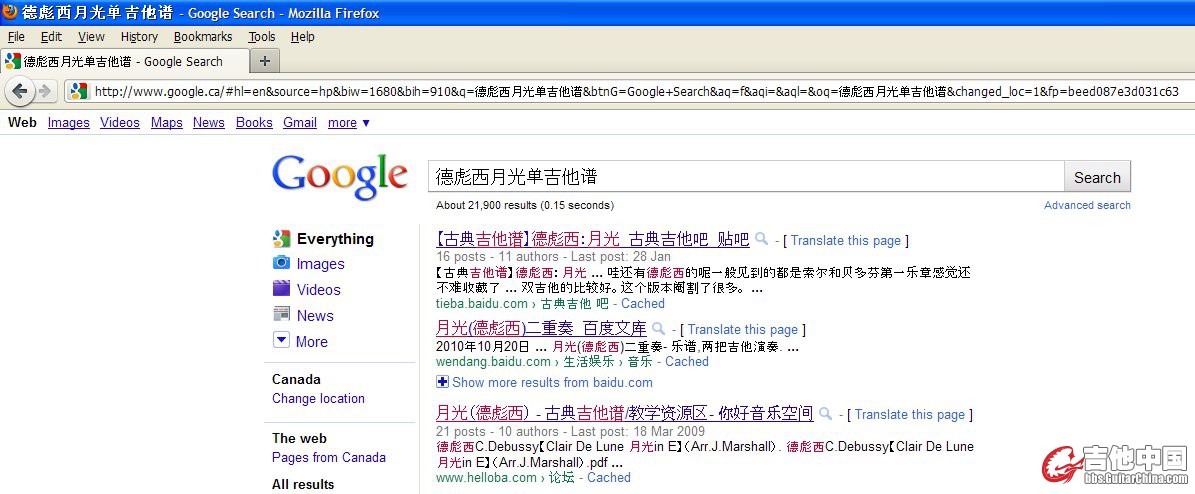1195x494 pixels.
Task: Open the Bookmarks menu
Action: [x=203, y=37]
